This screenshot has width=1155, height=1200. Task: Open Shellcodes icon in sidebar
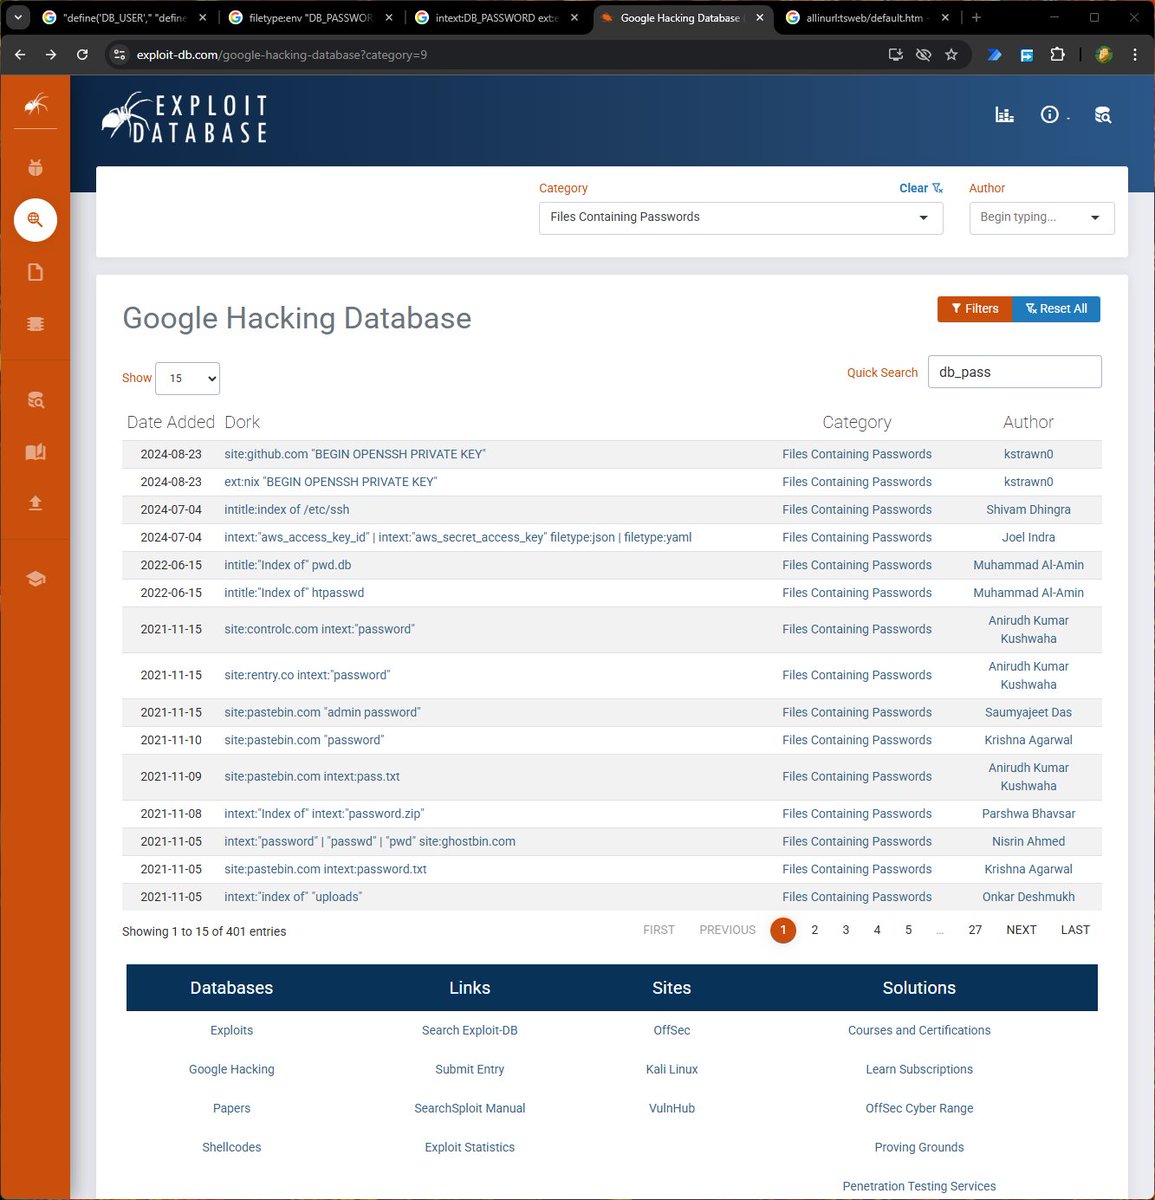[35, 324]
